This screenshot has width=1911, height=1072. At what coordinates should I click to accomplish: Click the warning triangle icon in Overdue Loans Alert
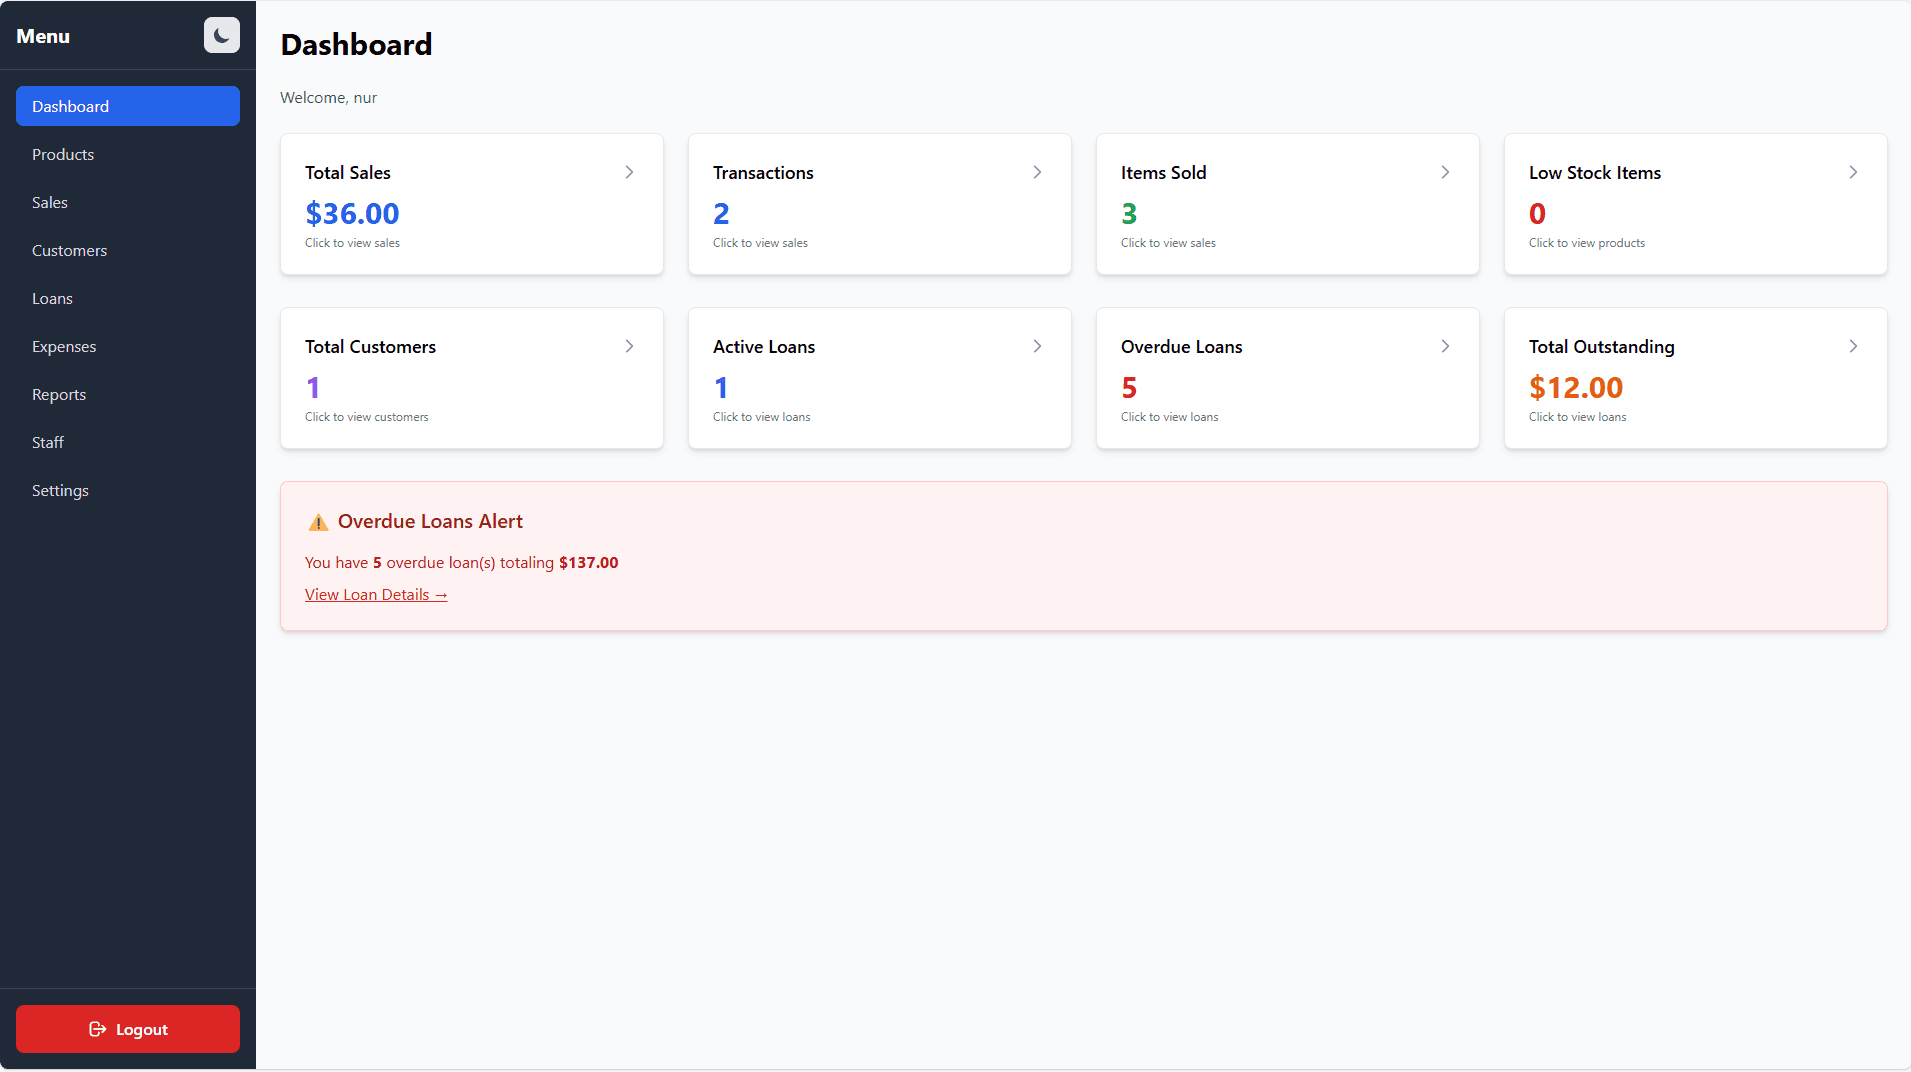tap(318, 522)
